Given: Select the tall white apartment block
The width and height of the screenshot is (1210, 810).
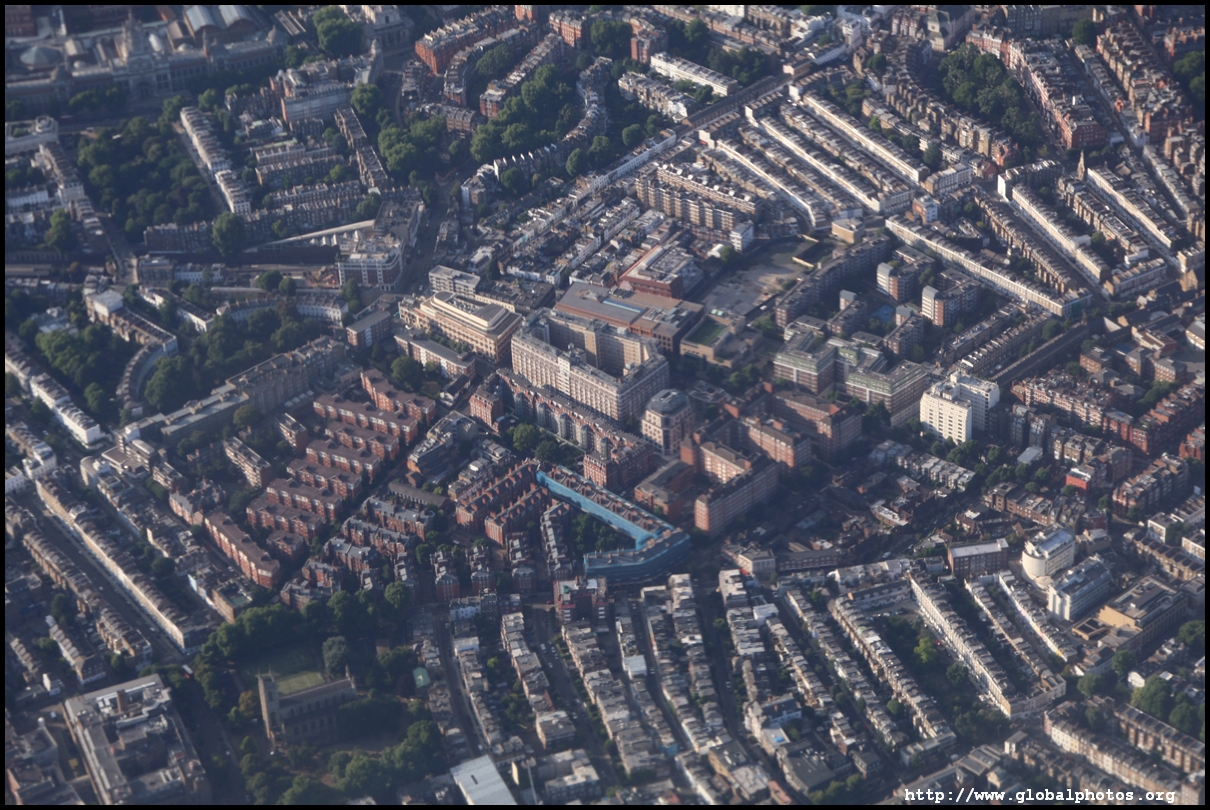Looking at the screenshot, I should coord(946,413).
